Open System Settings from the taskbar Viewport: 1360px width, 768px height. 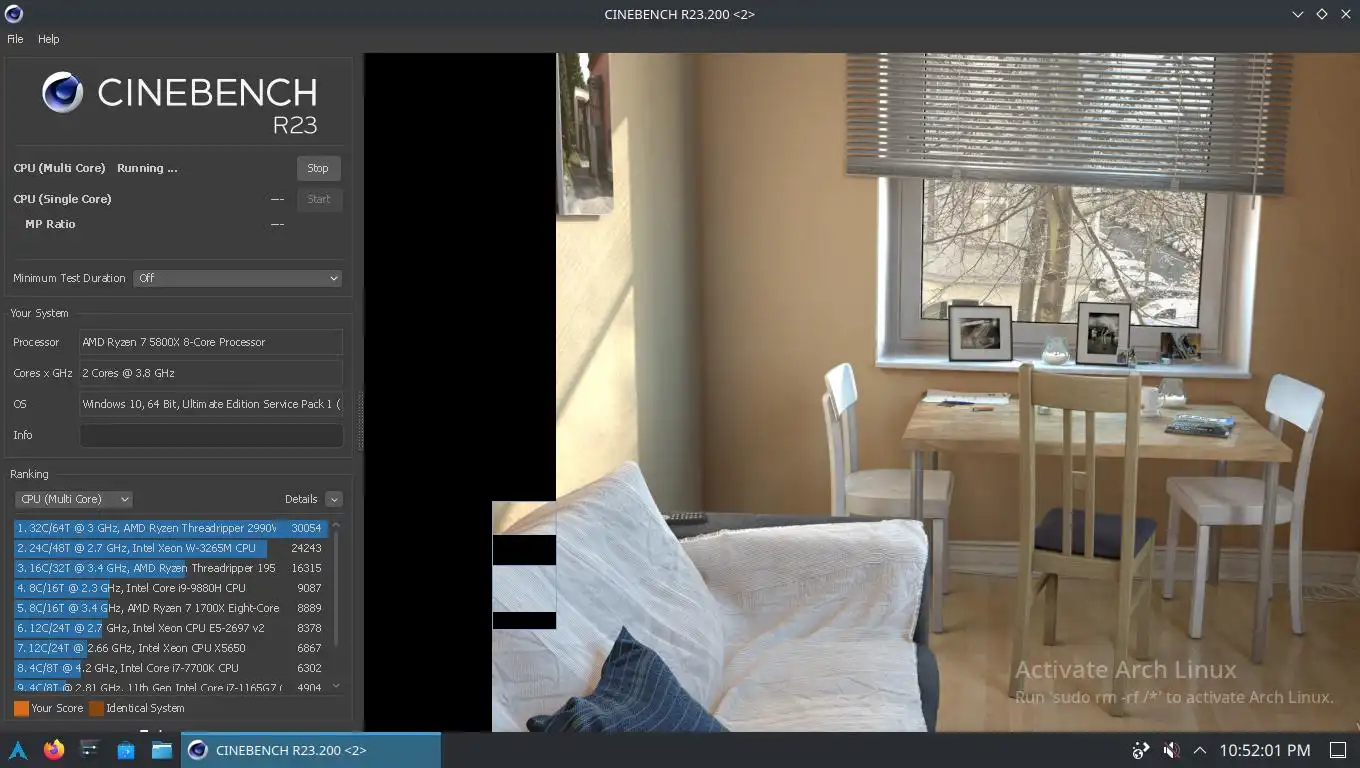[x=90, y=750]
